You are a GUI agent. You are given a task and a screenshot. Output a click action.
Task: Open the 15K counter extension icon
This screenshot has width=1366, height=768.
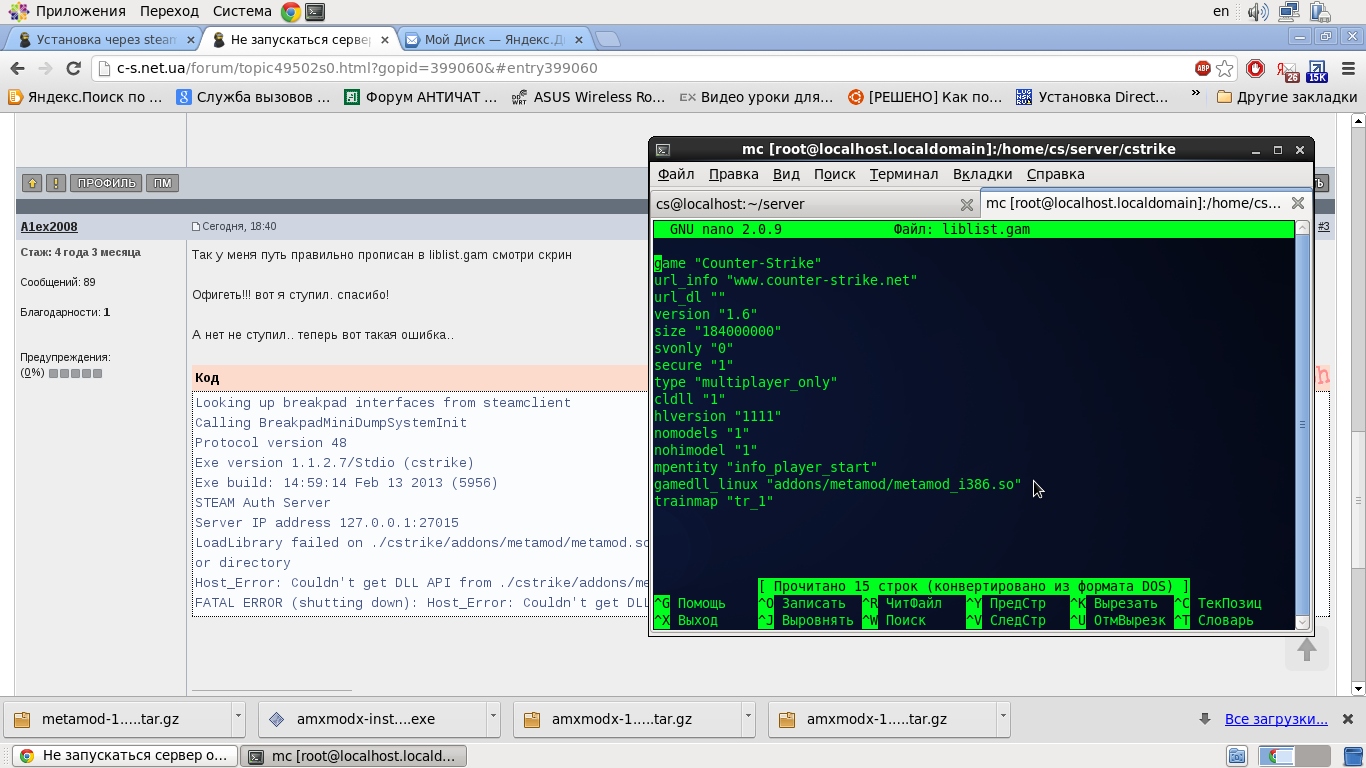pyautogui.click(x=1317, y=69)
